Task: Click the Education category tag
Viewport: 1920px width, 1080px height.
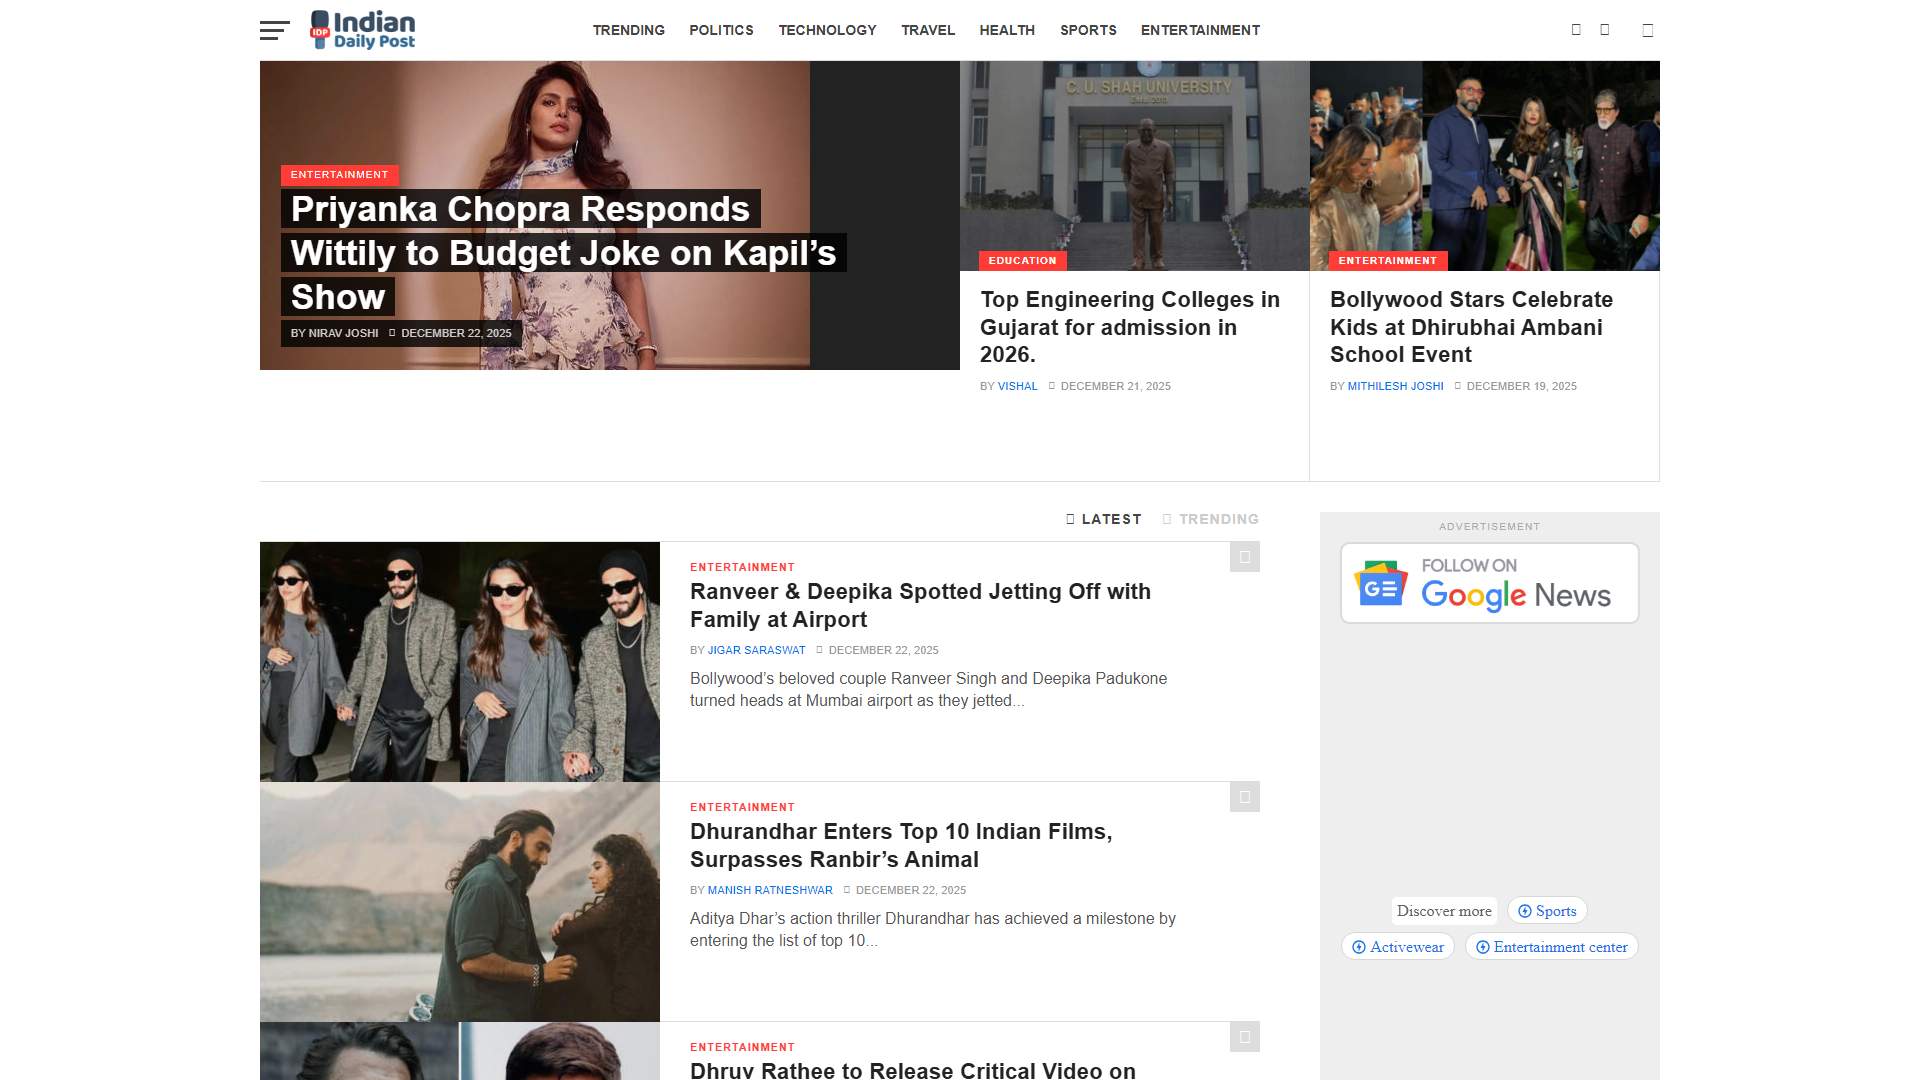Action: [x=1022, y=261]
